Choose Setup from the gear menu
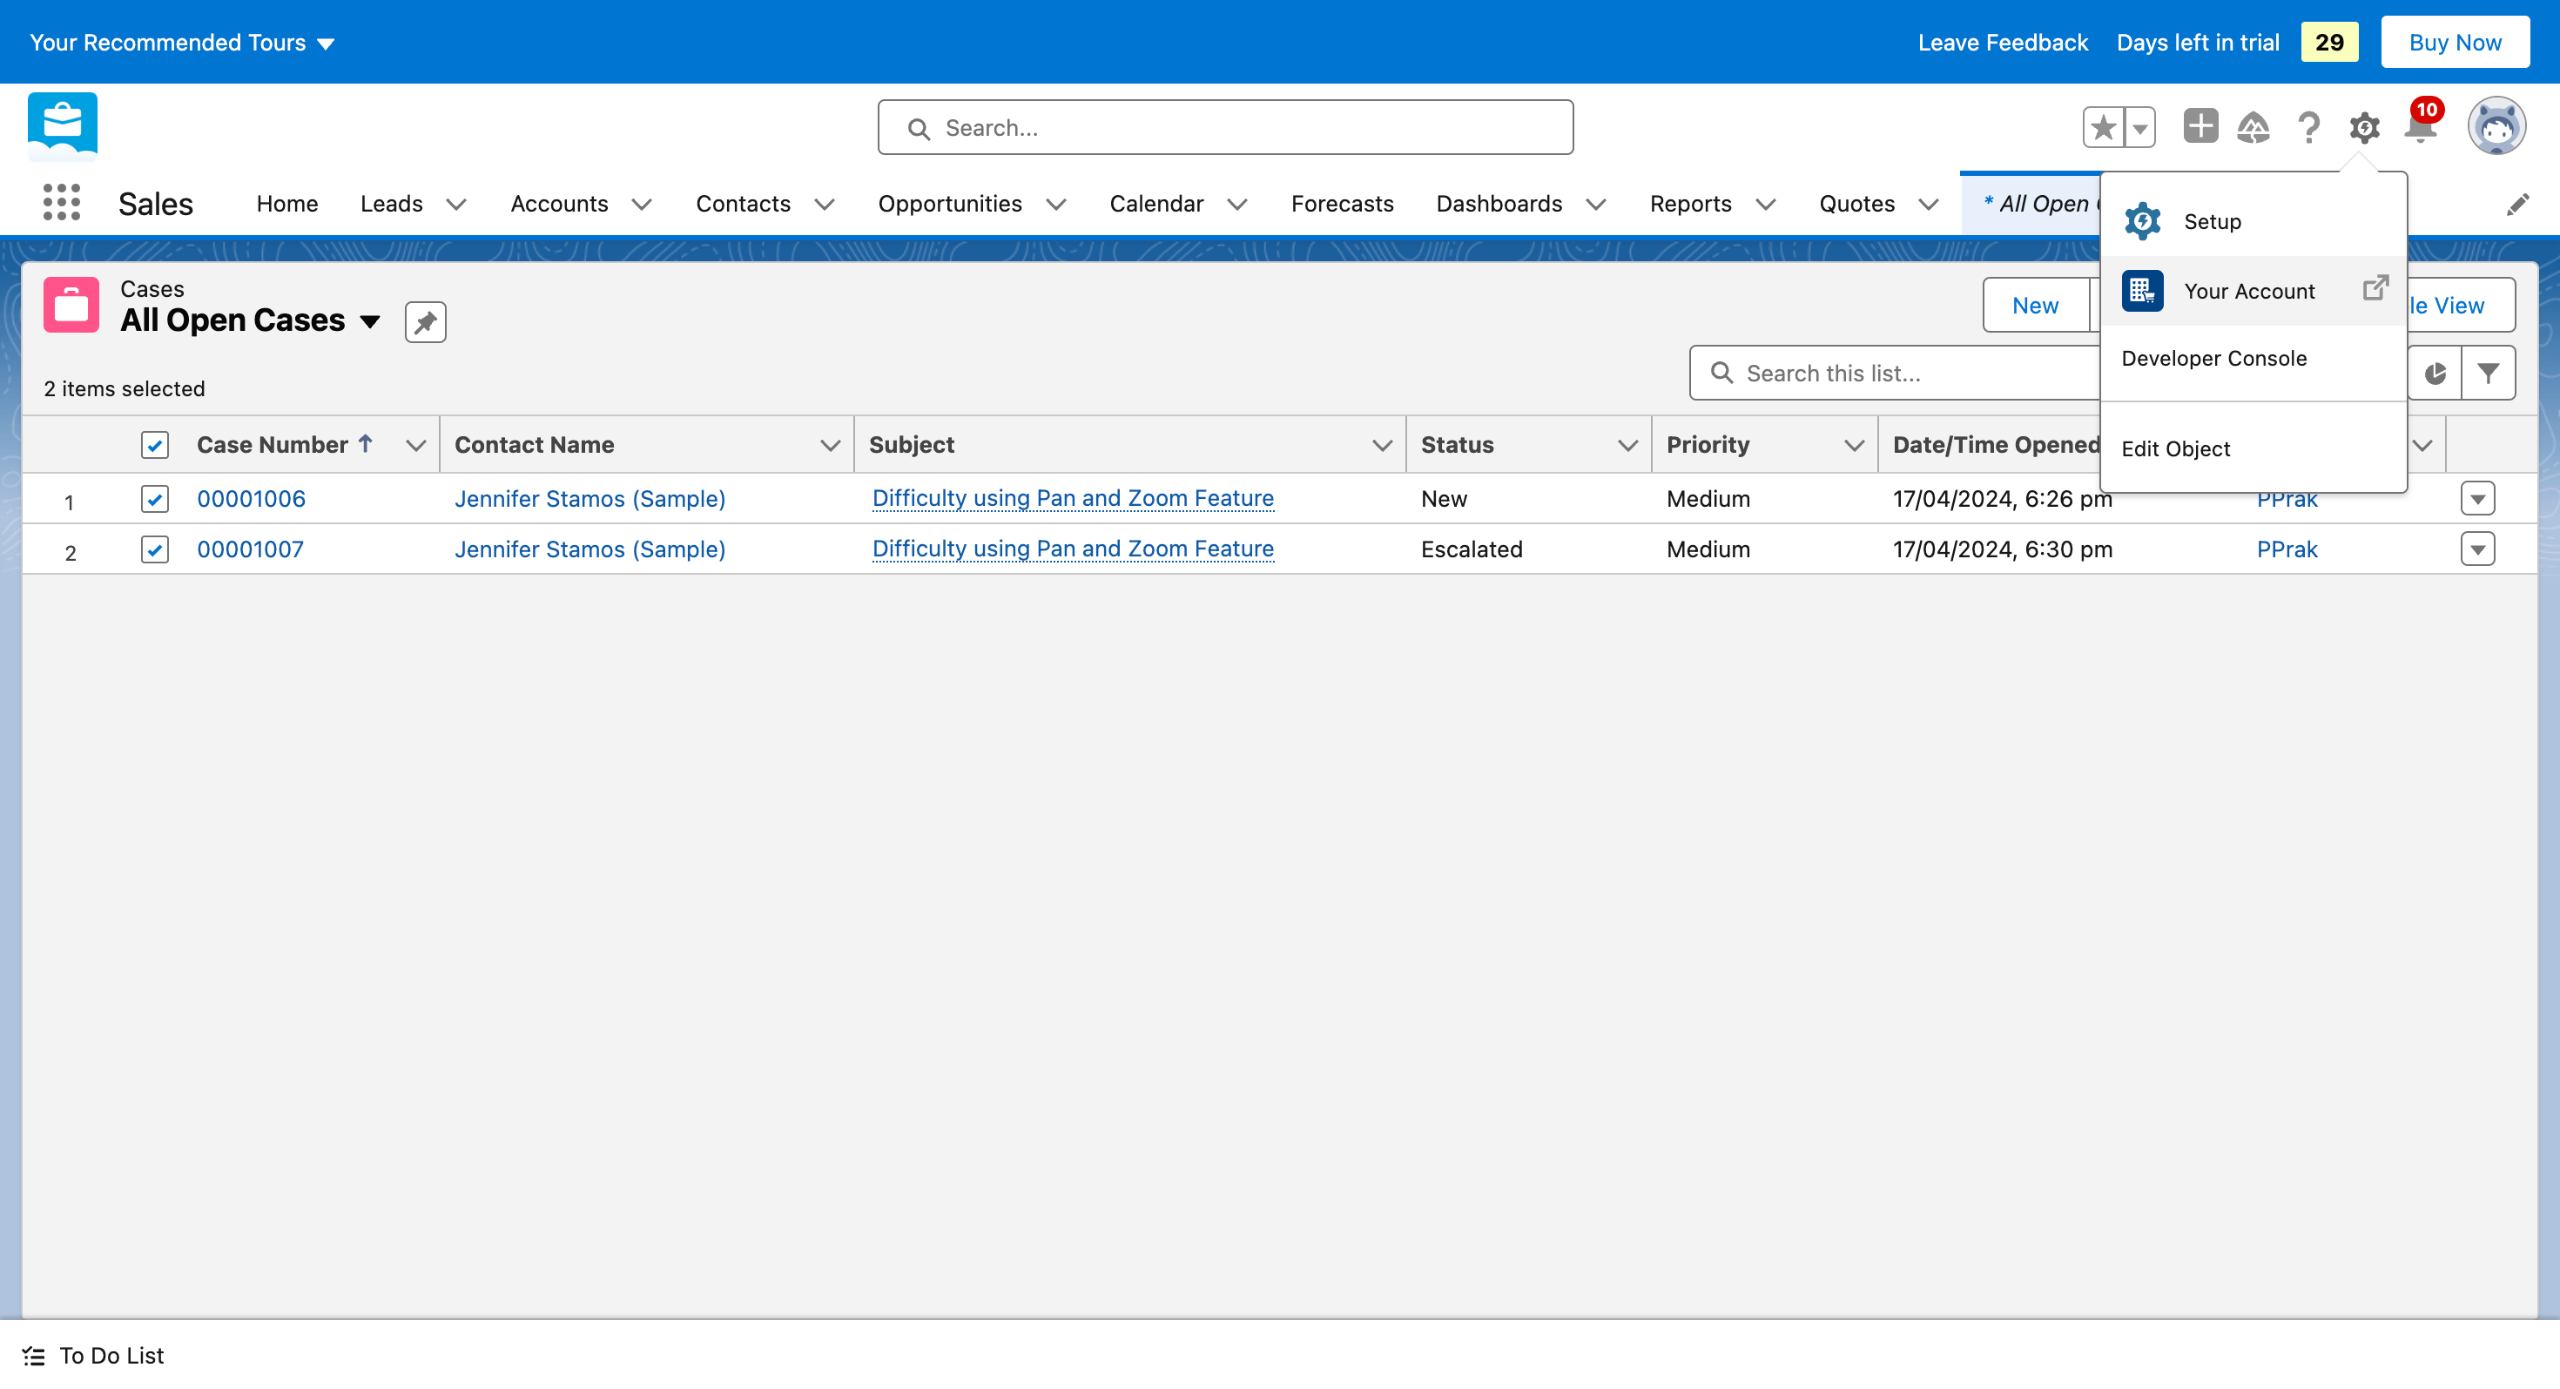This screenshot has height=1389, width=2560. [x=2252, y=221]
